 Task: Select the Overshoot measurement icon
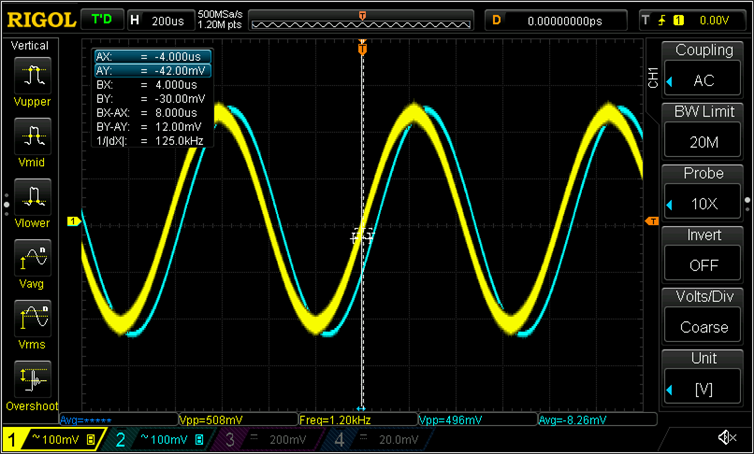(33, 382)
